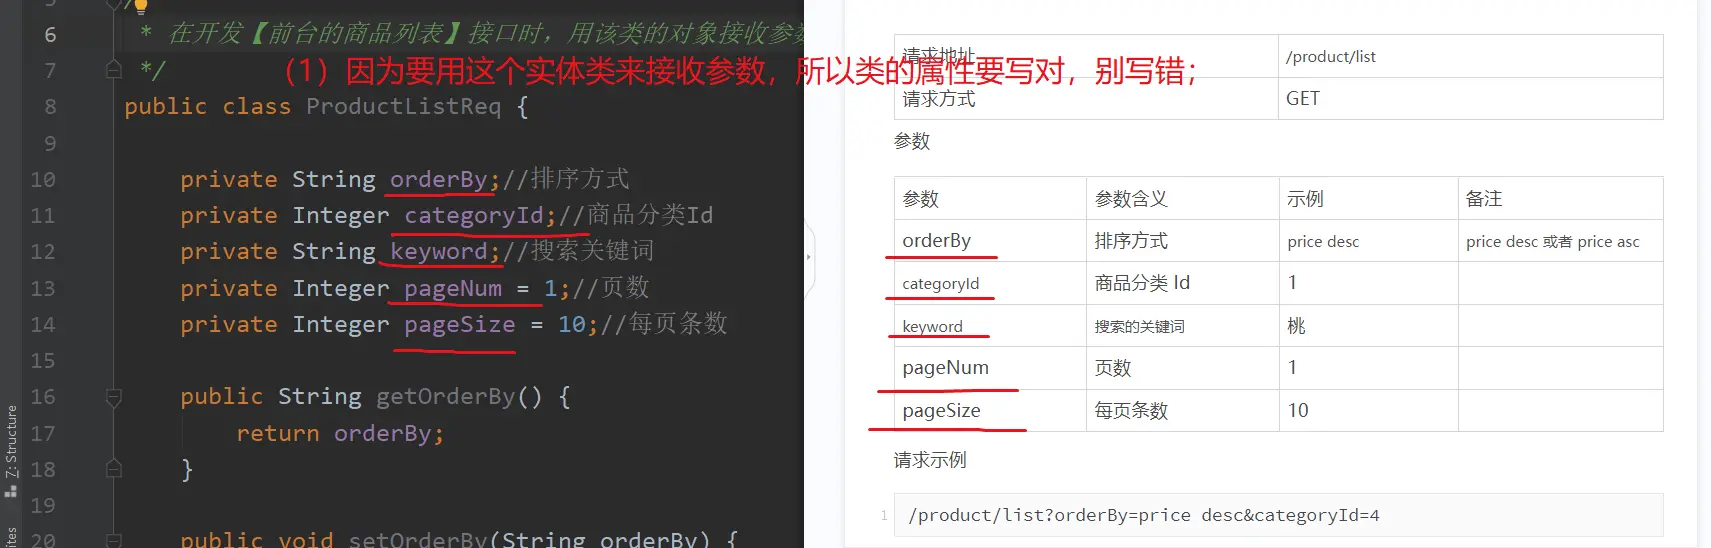Click the //搜索关键词 comment
1711x548 pixels.
pyautogui.click(x=578, y=251)
